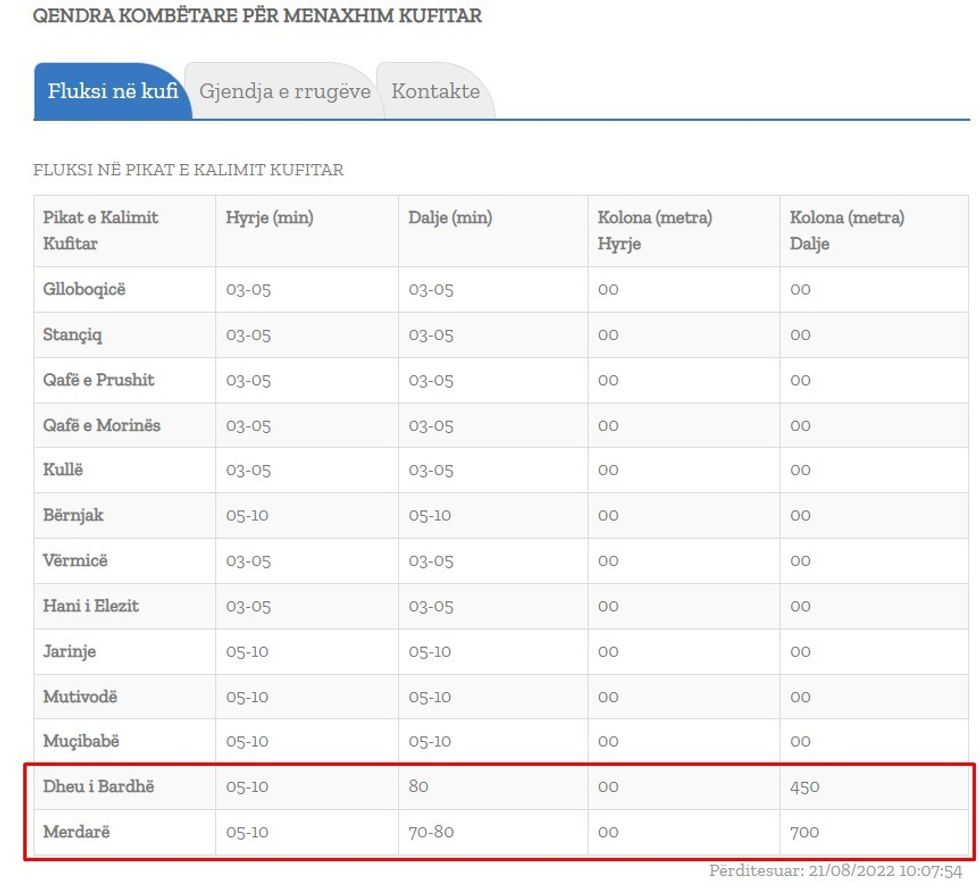Select the Stançiq border crossing cell
Screen dimensions: 980x890
click(72, 335)
